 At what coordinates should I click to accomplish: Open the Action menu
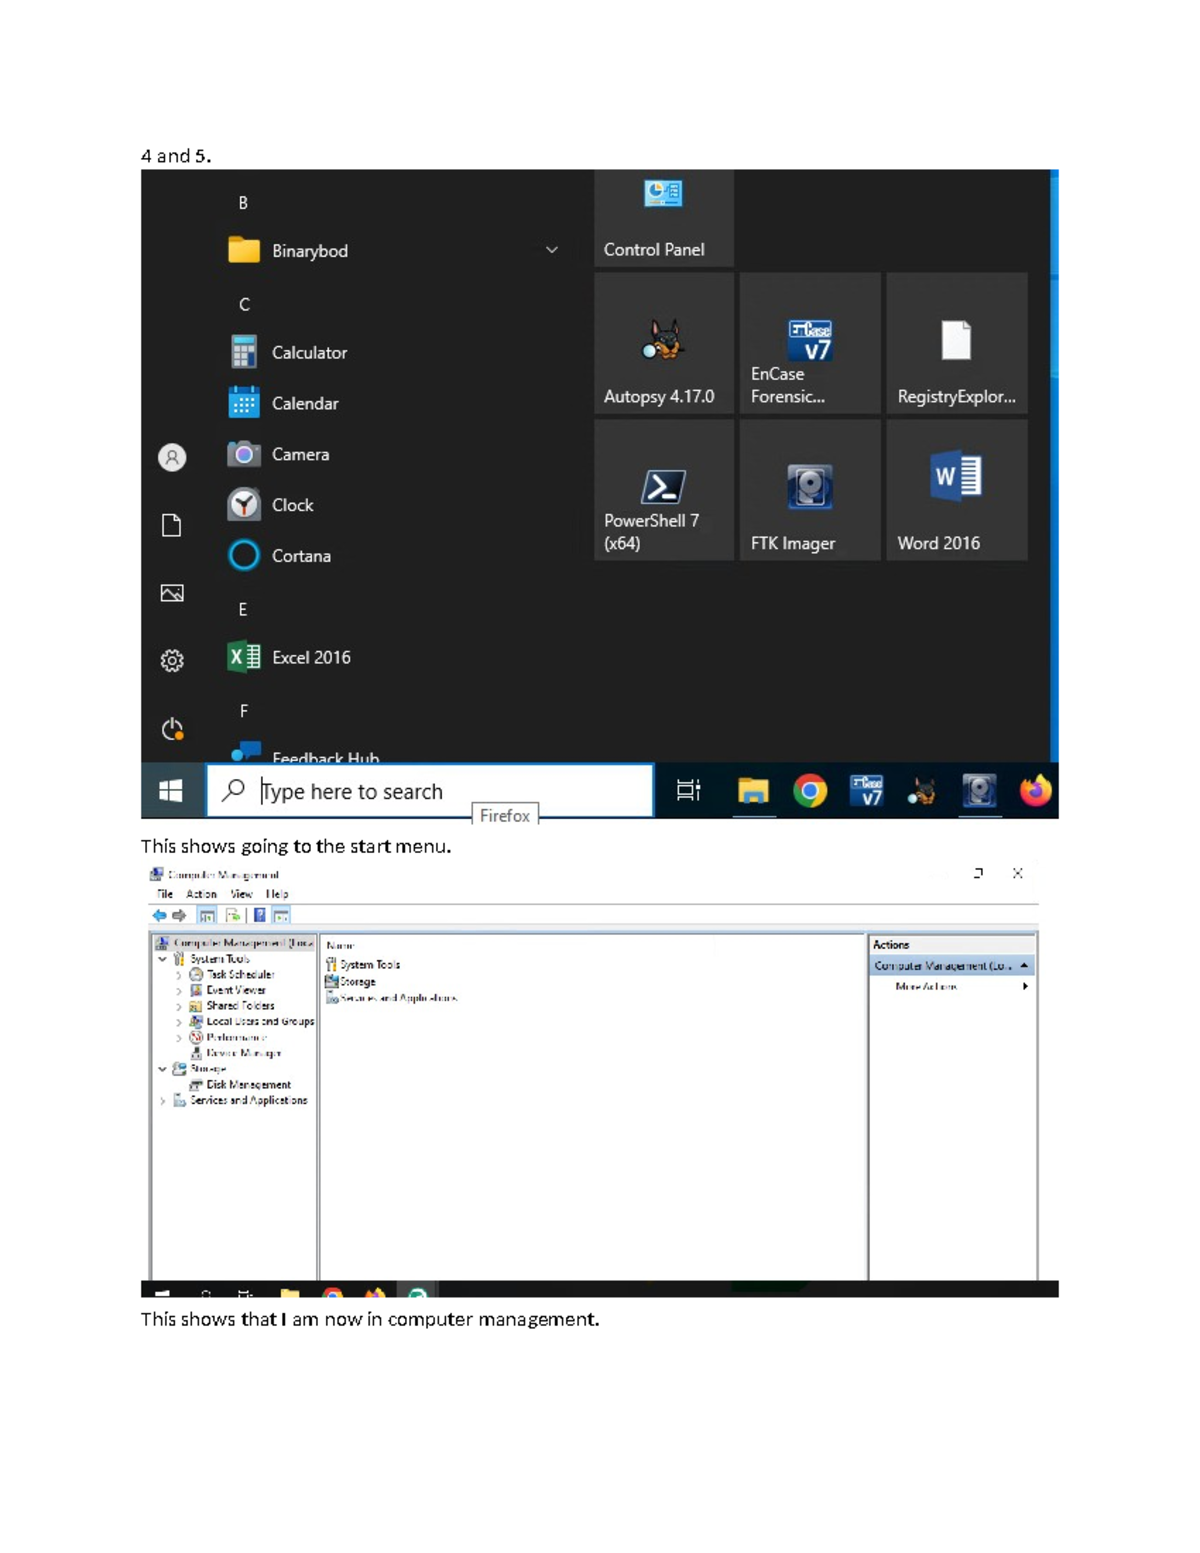pyautogui.click(x=201, y=894)
